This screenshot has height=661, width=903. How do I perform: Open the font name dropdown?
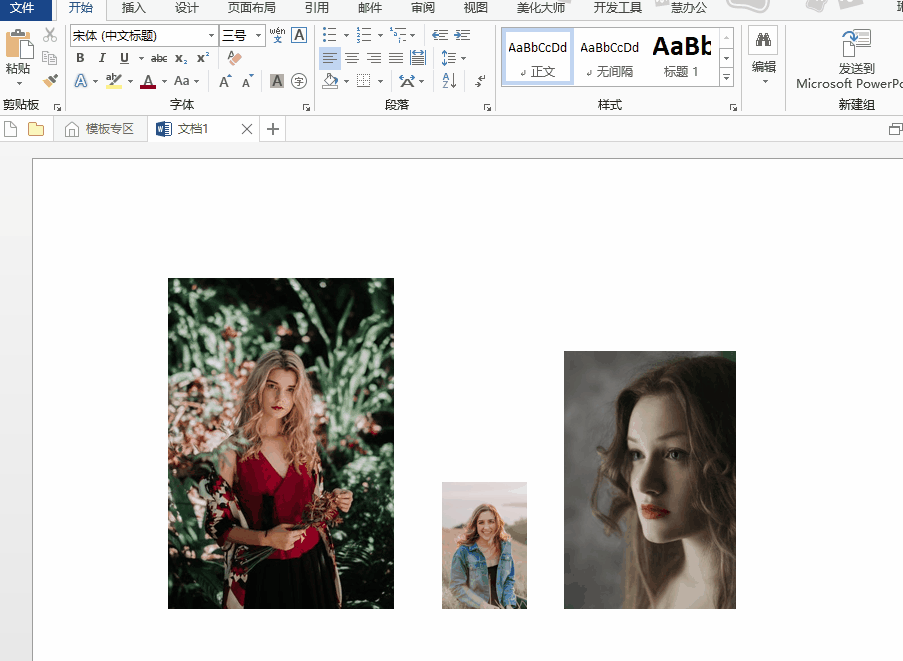click(x=211, y=36)
